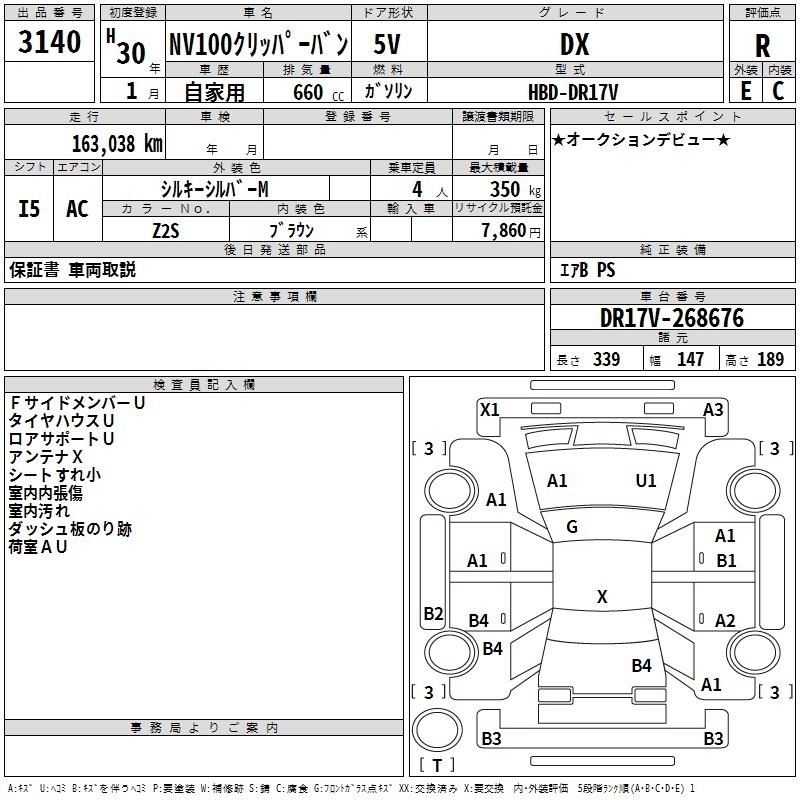Click the "注意事項欄" section header
The image size is (800, 800).
(x=275, y=296)
